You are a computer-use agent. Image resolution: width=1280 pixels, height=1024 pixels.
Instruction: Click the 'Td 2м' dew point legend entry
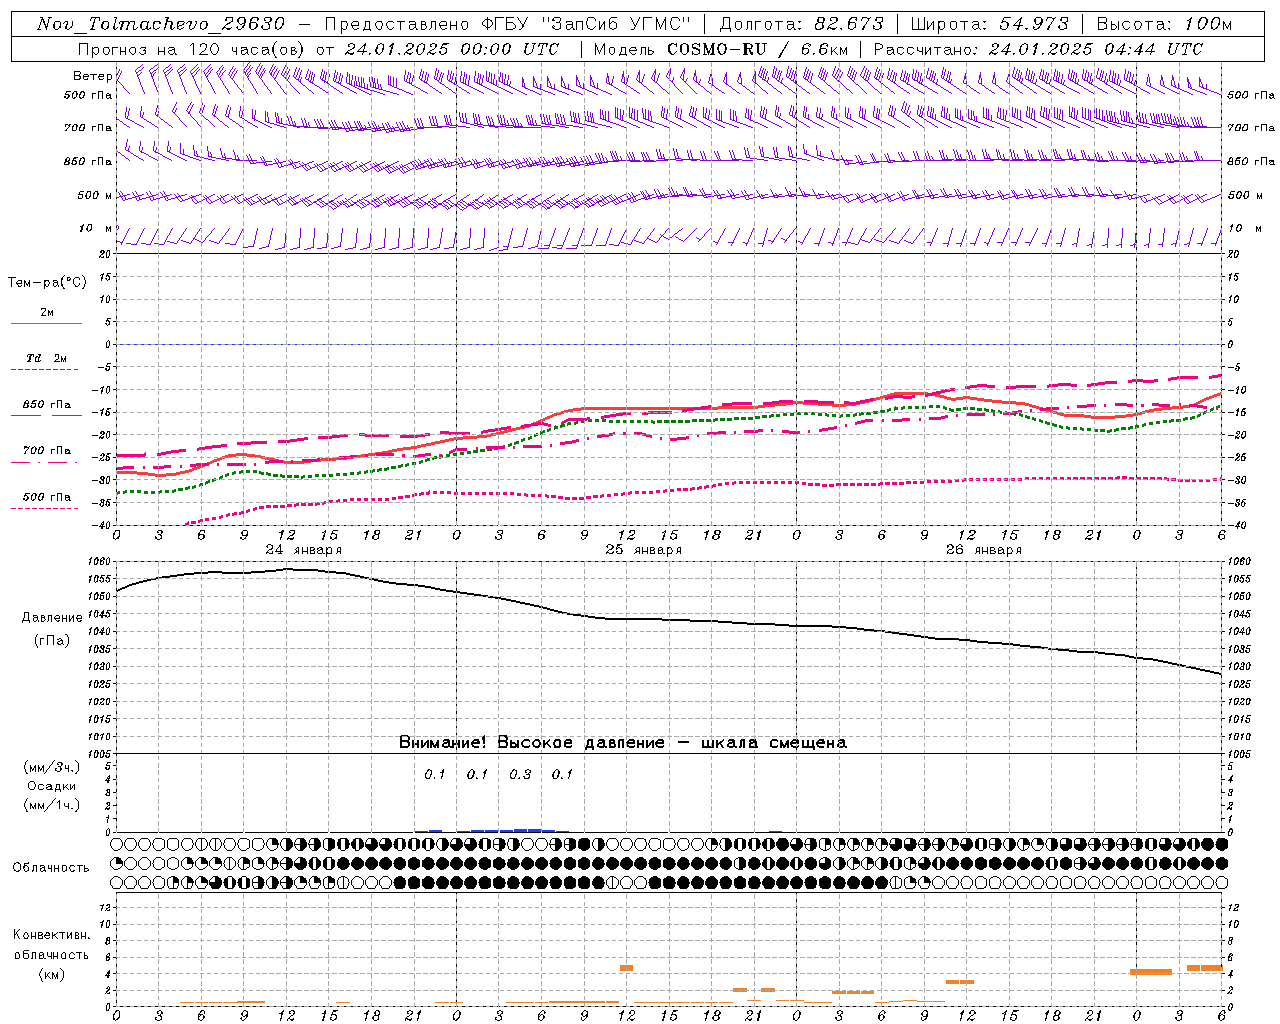pyautogui.click(x=47, y=358)
